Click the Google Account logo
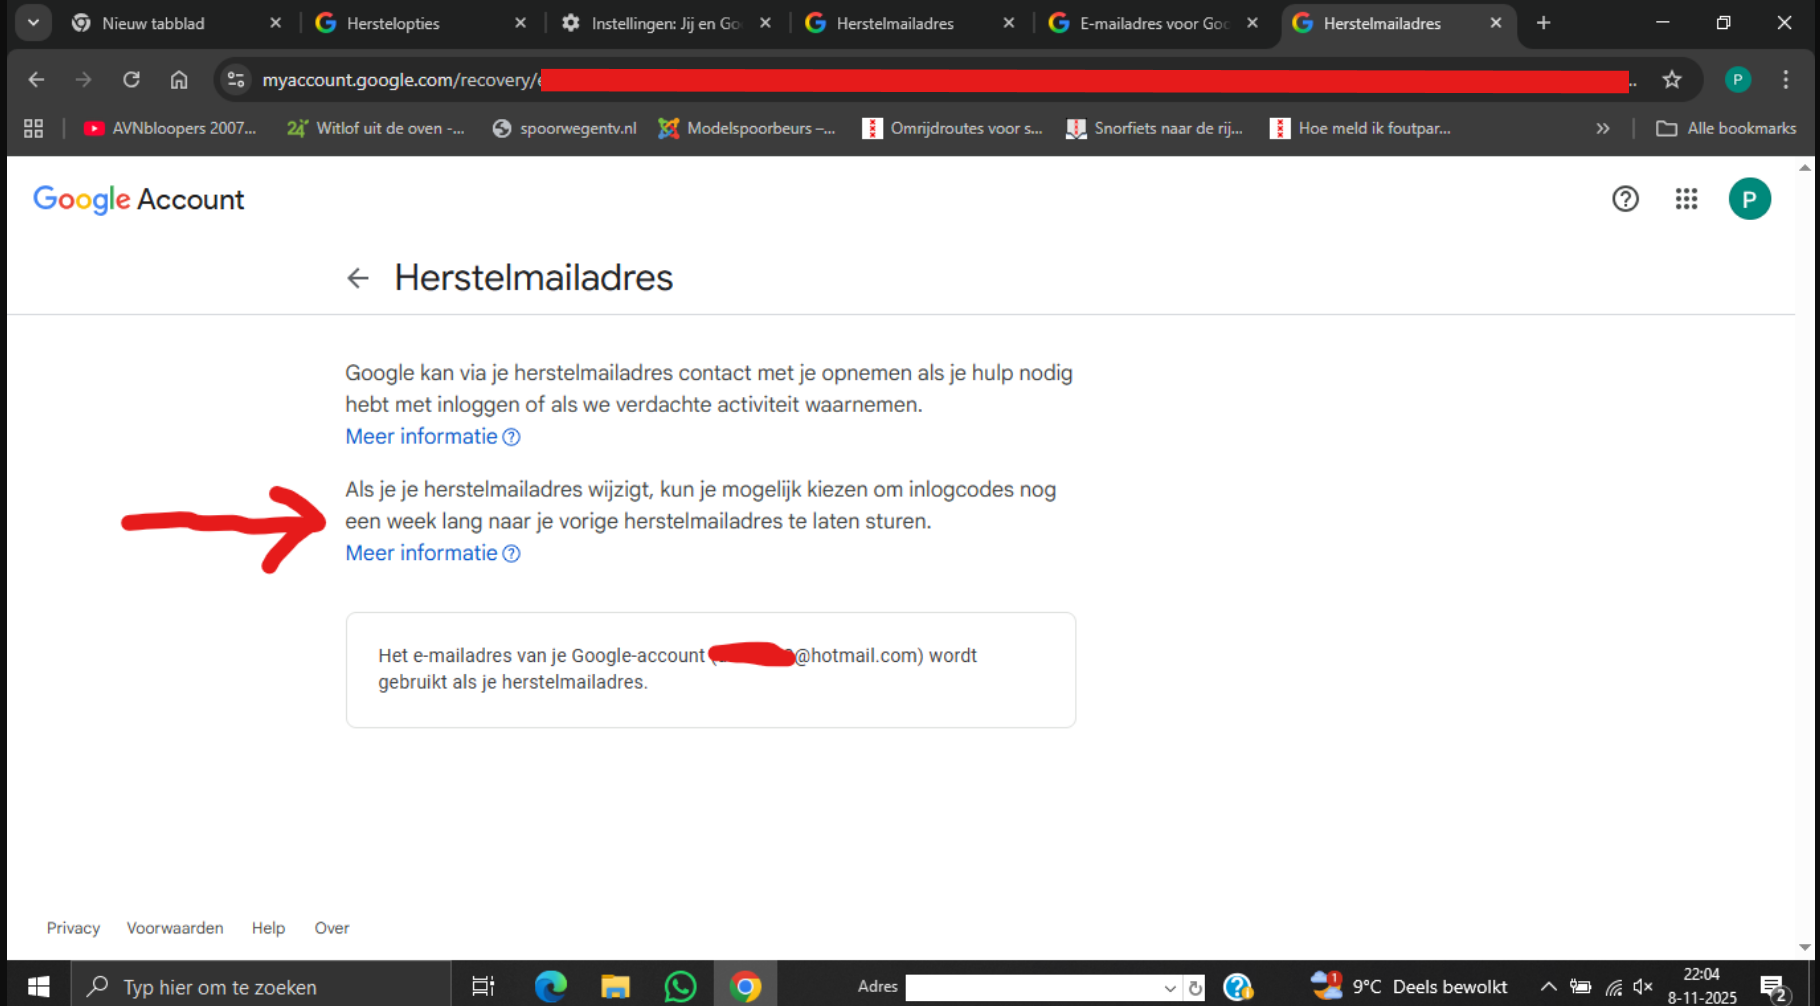 pyautogui.click(x=139, y=199)
